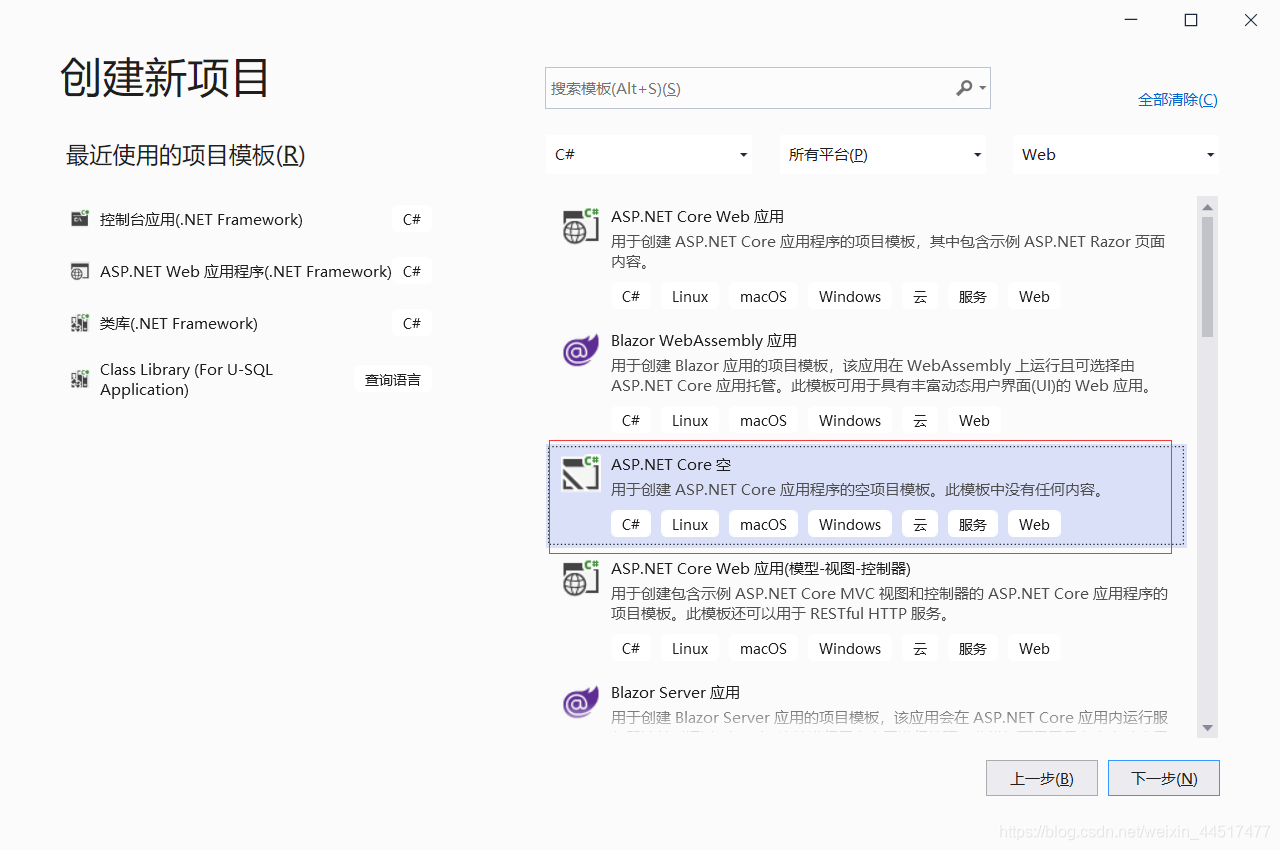This screenshot has width=1280, height=850.
Task: Open the C# language dropdown
Action: coord(649,154)
